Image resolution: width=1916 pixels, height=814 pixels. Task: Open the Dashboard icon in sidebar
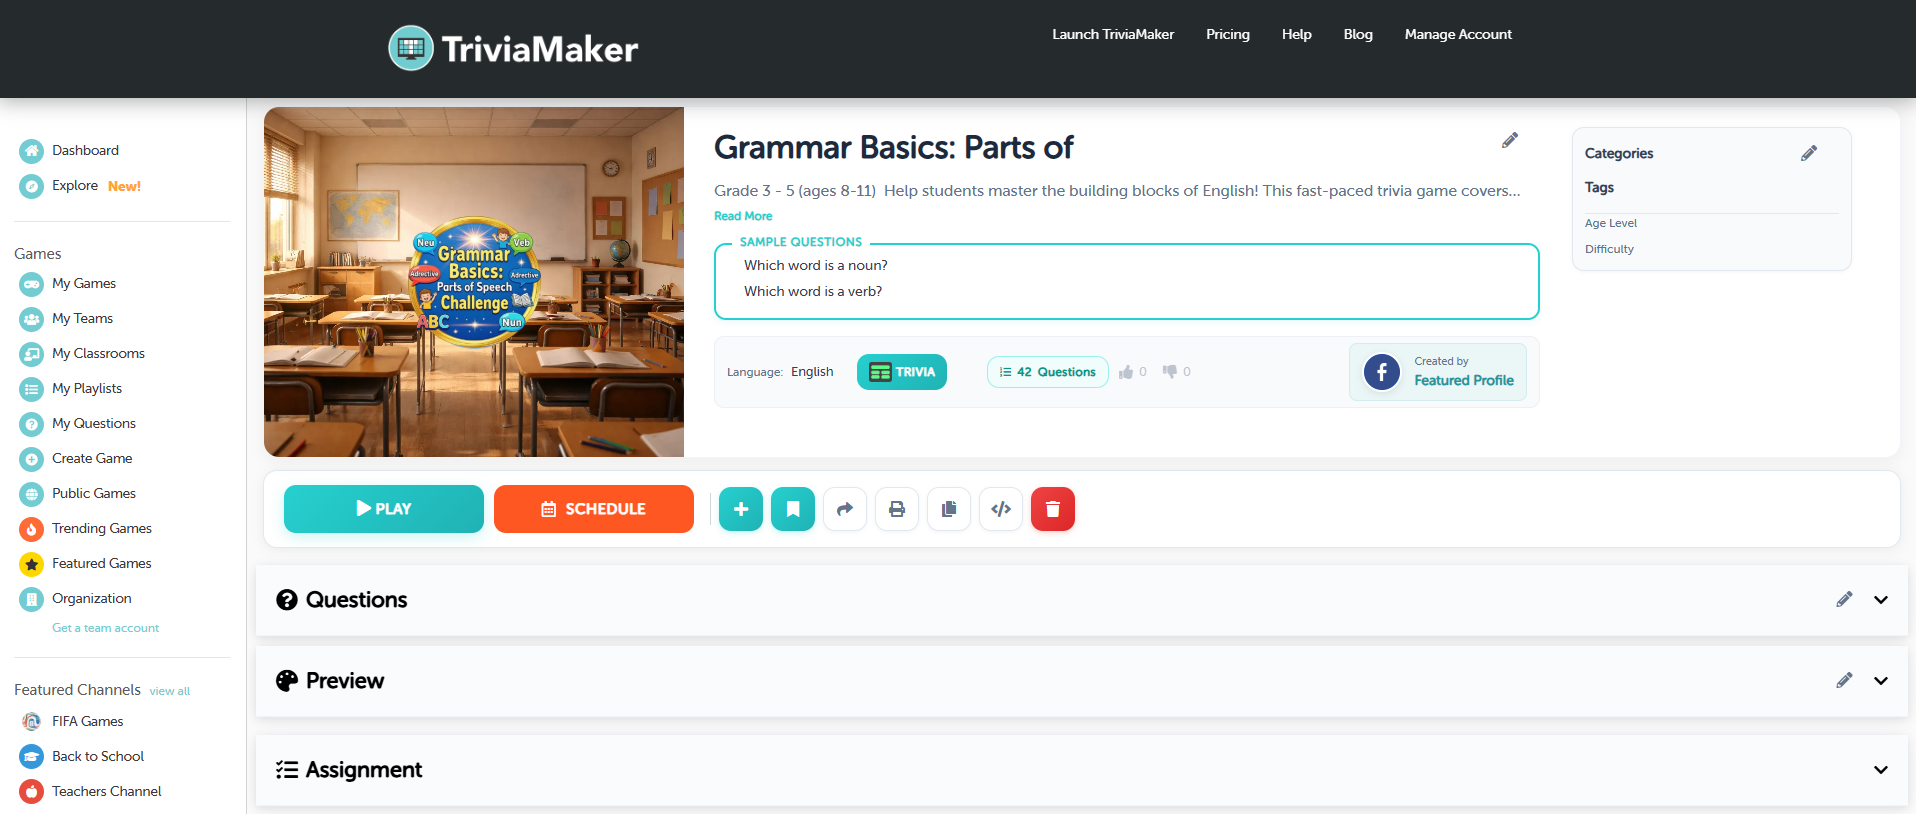[32, 151]
